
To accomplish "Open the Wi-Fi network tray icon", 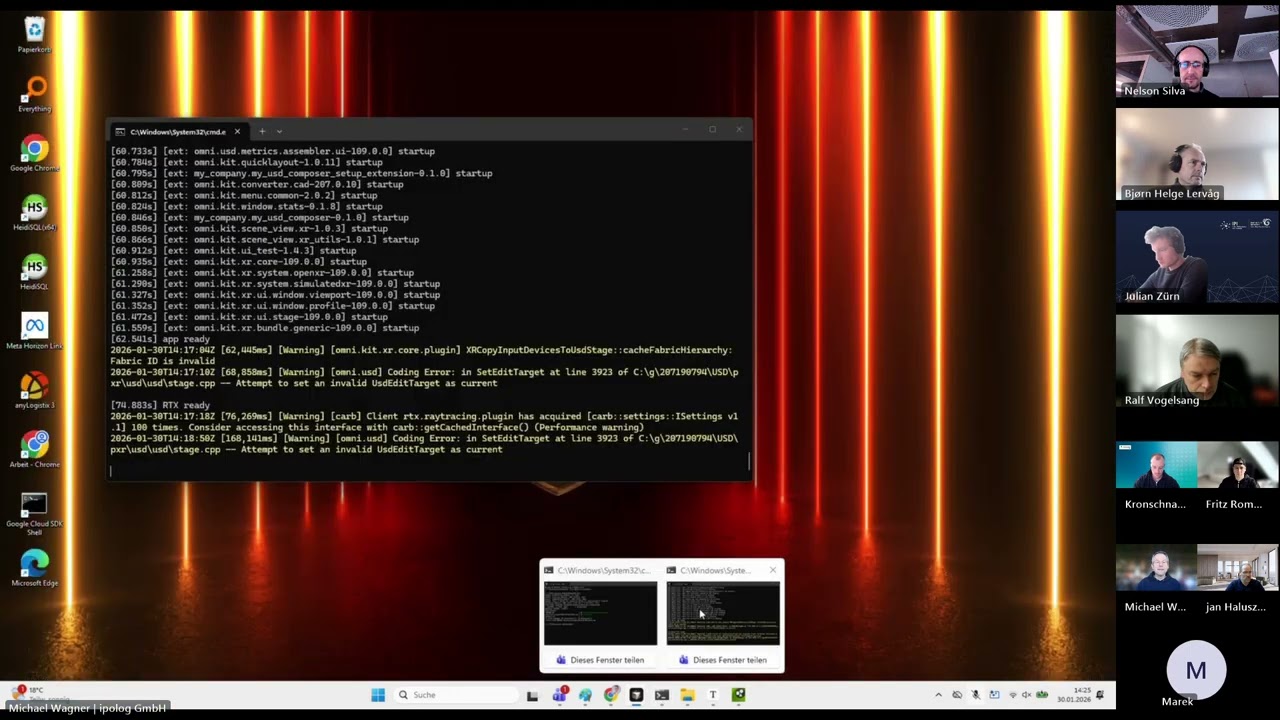I will click(1013, 695).
